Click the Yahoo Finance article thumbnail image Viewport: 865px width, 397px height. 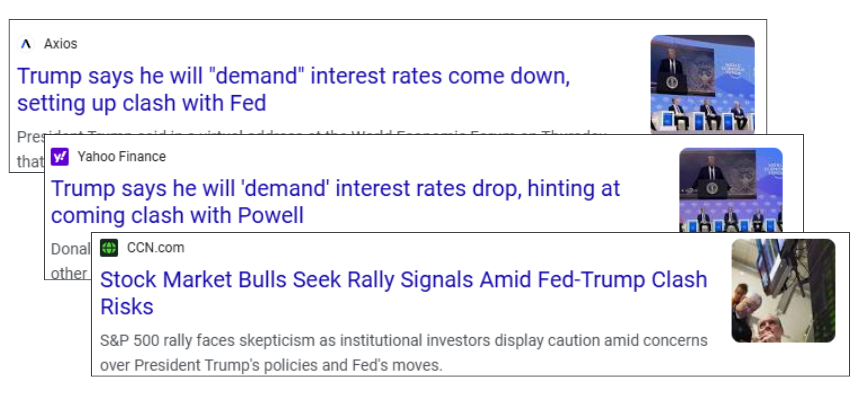(731, 190)
